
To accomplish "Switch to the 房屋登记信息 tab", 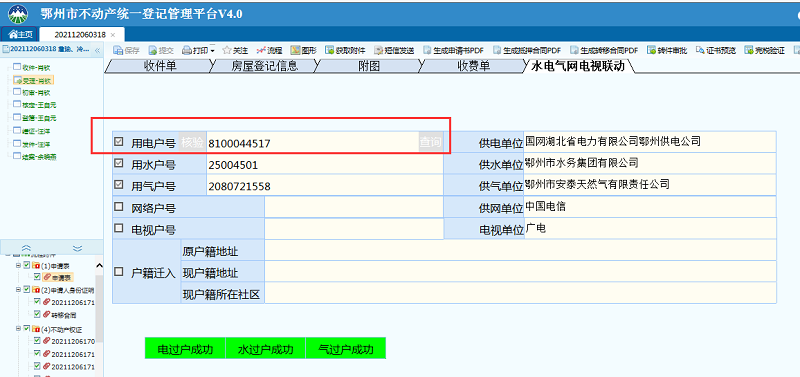I will click(264, 66).
